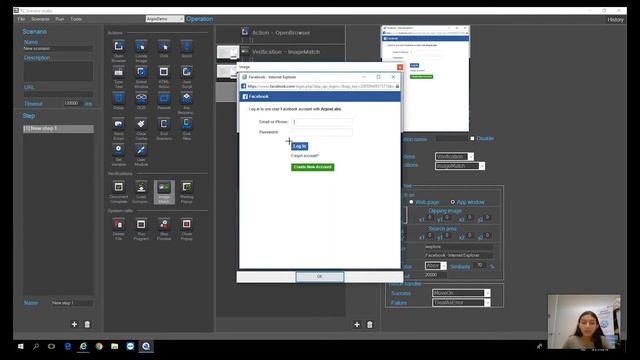This screenshot has height=360, width=640.
Task: Select the Select Window action icon
Action: (x=141, y=72)
